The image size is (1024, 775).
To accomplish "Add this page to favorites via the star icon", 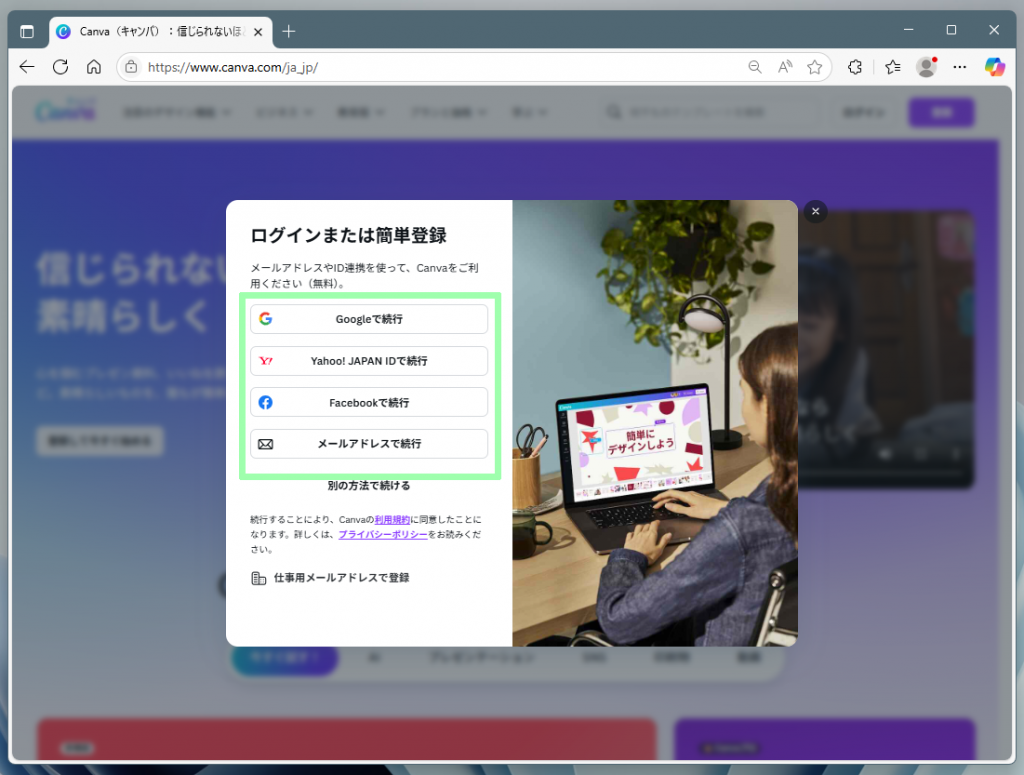I will 815,67.
